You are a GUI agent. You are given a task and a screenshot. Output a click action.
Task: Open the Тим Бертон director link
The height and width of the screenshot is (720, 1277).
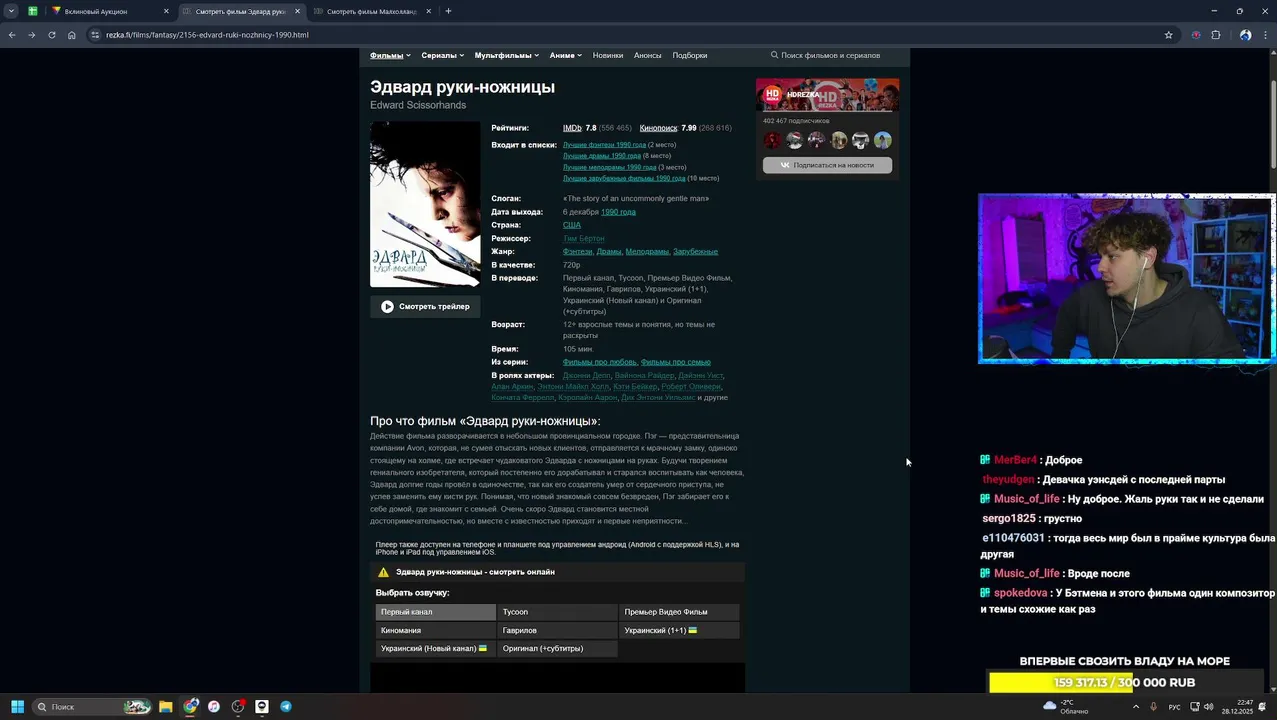point(584,239)
